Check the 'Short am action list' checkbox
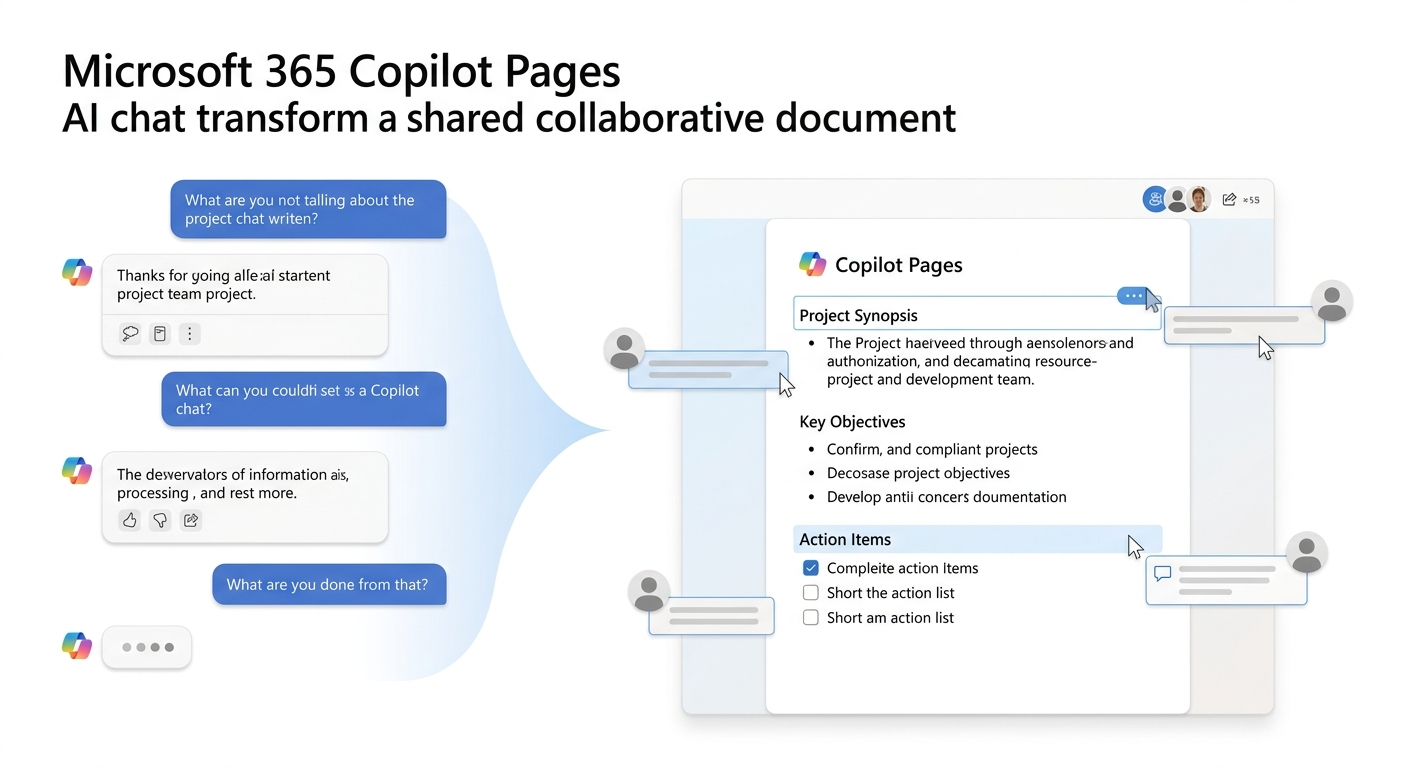Screen dimensions: 1408x768 click(811, 618)
